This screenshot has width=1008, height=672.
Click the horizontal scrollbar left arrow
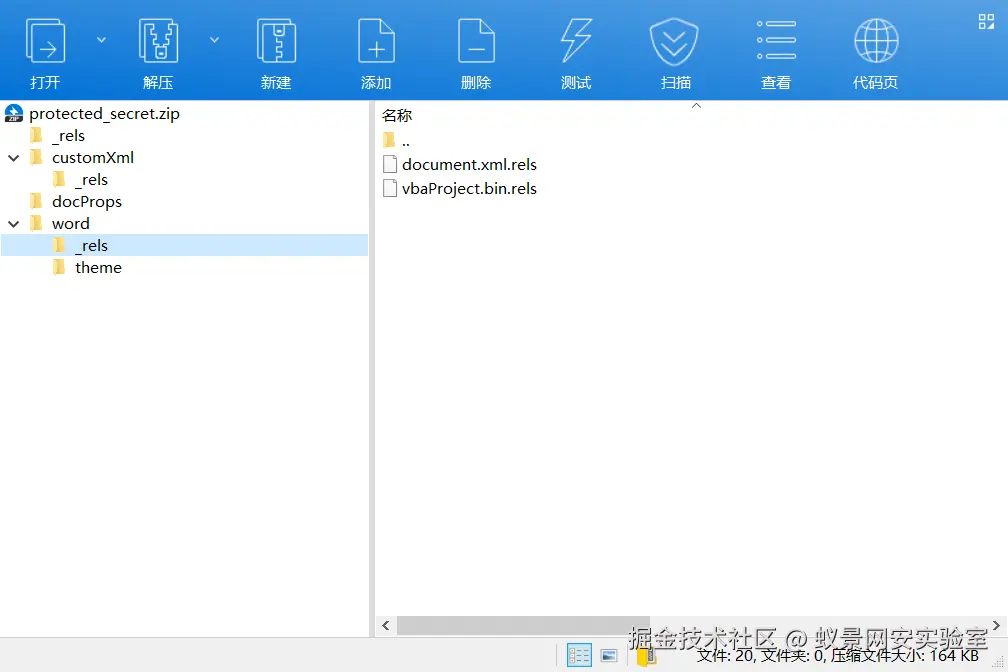(x=386, y=626)
